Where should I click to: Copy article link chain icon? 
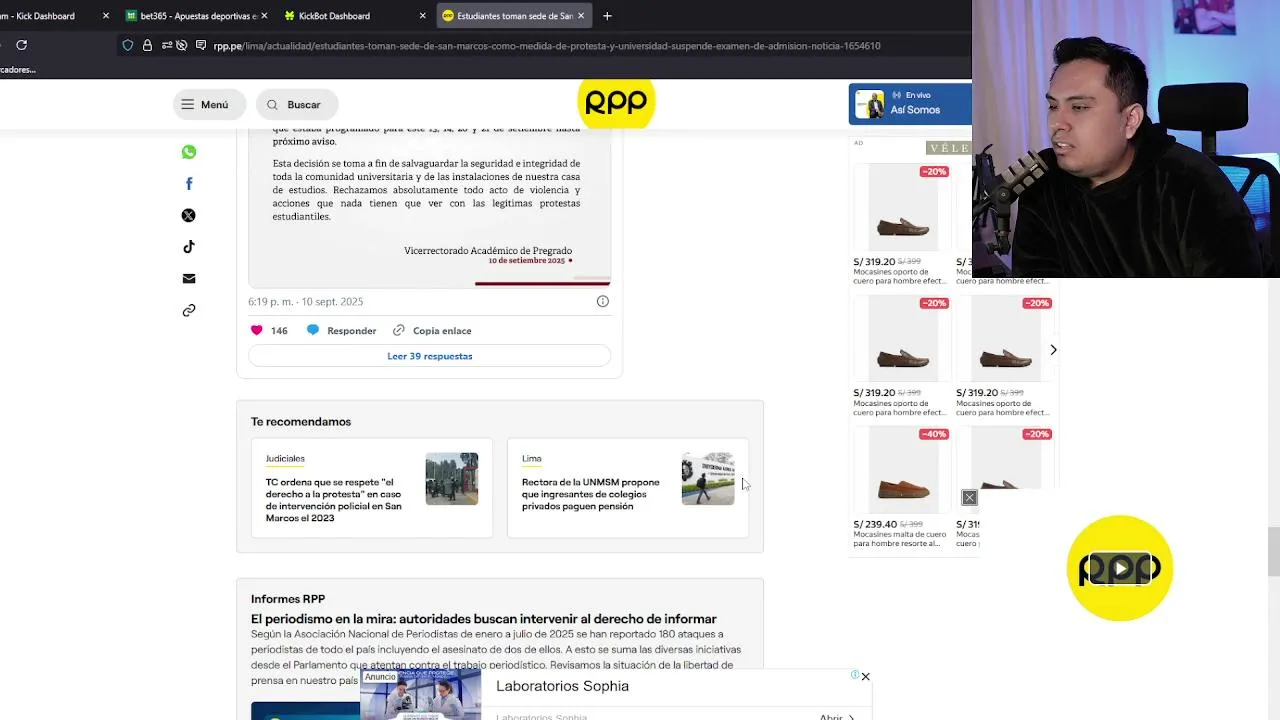coord(189,310)
